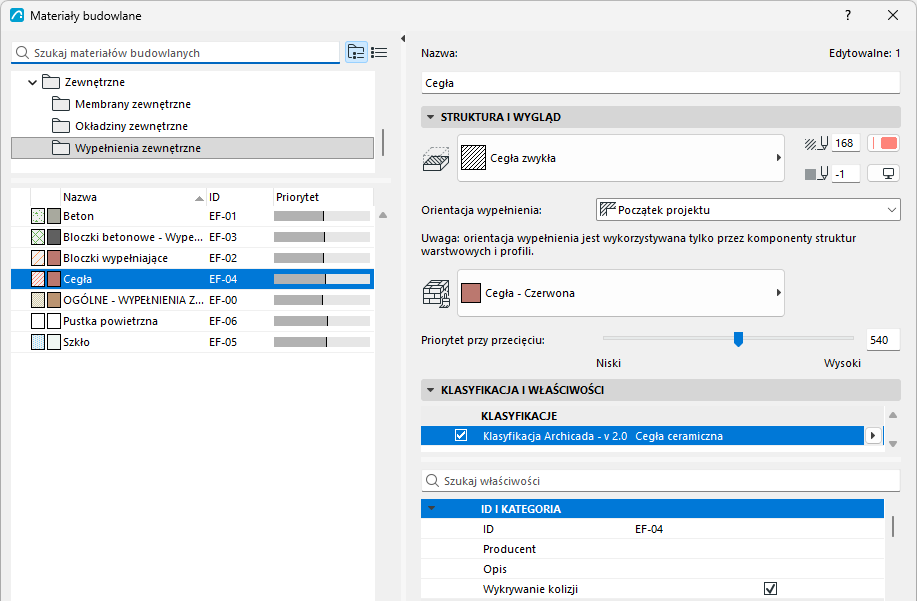Toggle the Wykrywanie kolizji checkbox
Screen dimensions: 917x601
pos(771,589)
